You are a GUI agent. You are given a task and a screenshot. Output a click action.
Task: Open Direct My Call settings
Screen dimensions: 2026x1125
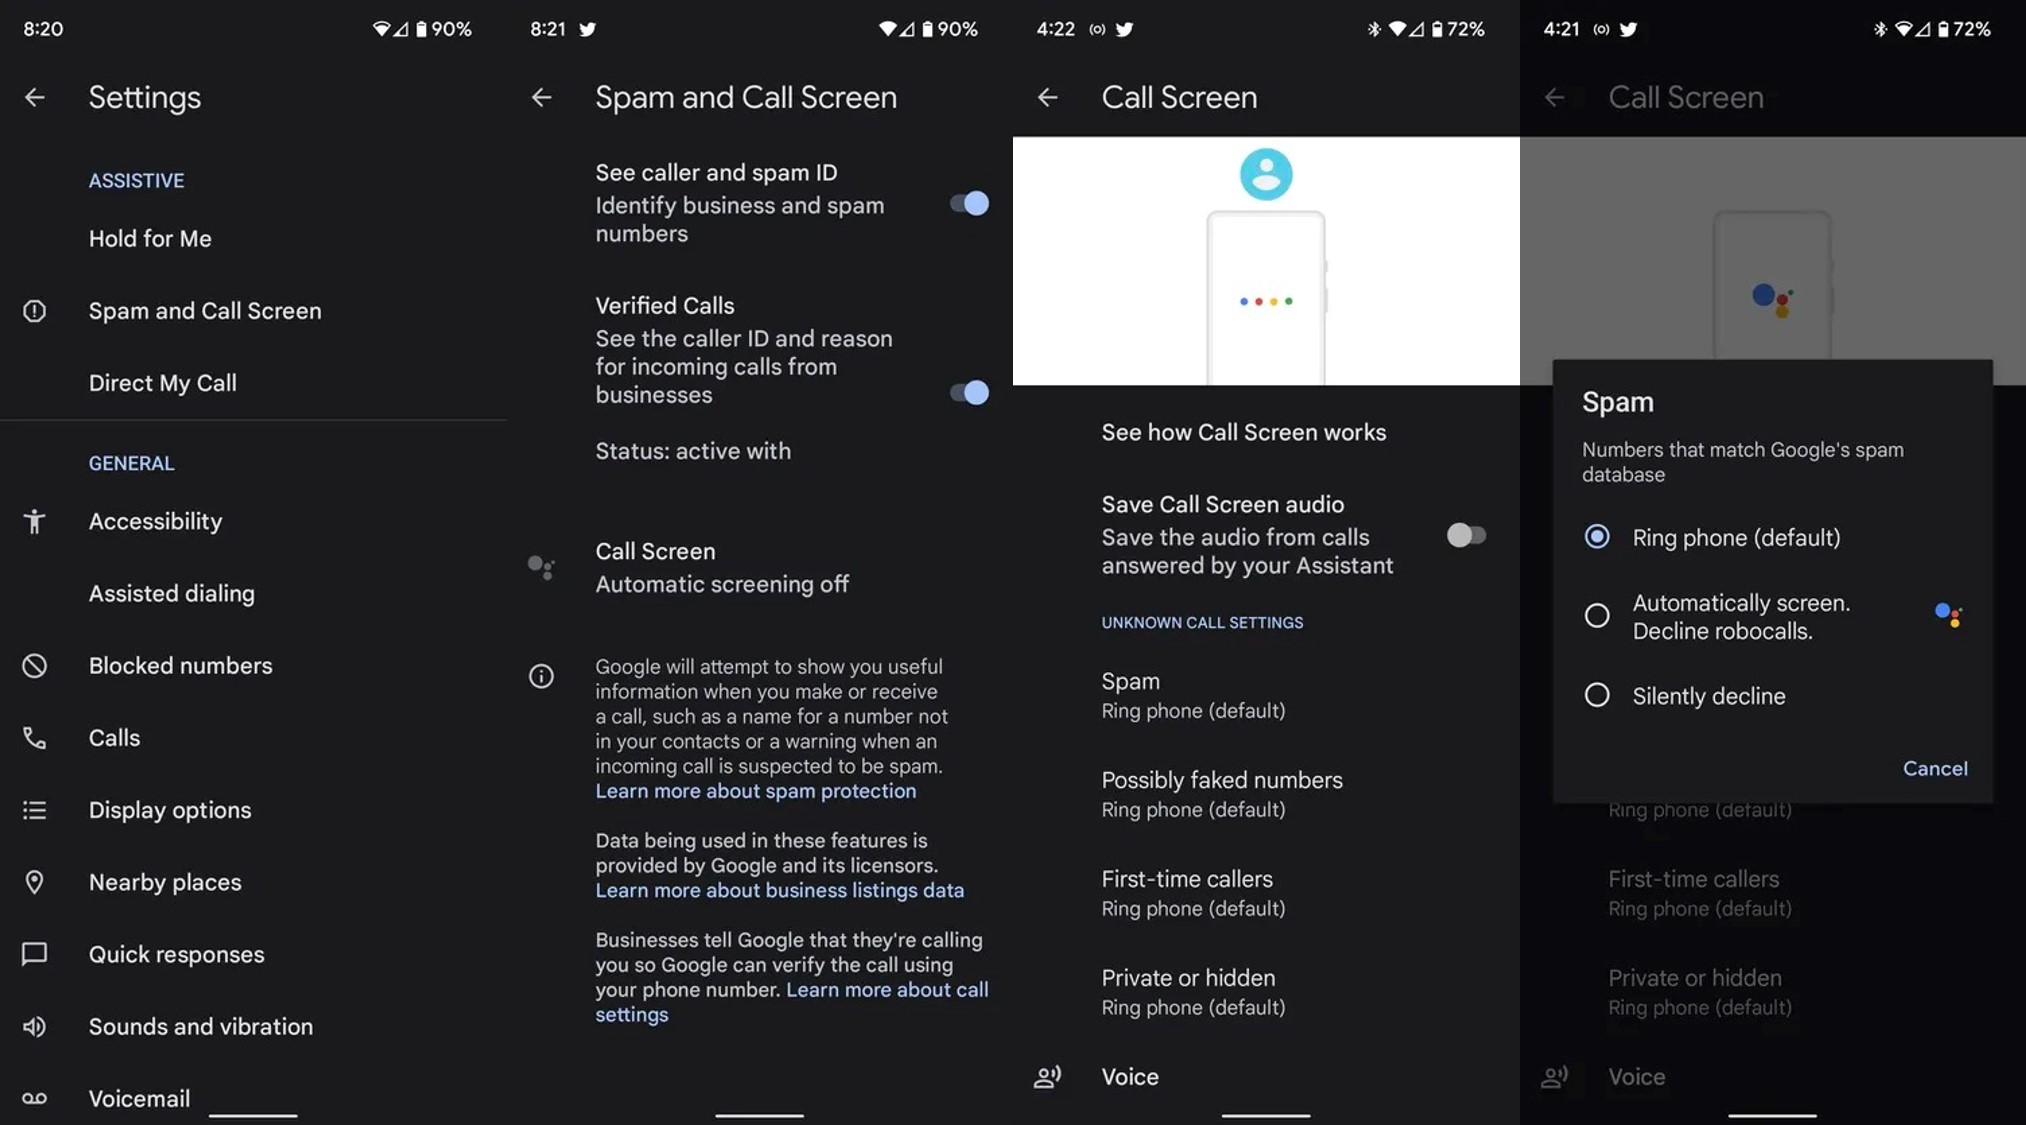pos(163,382)
